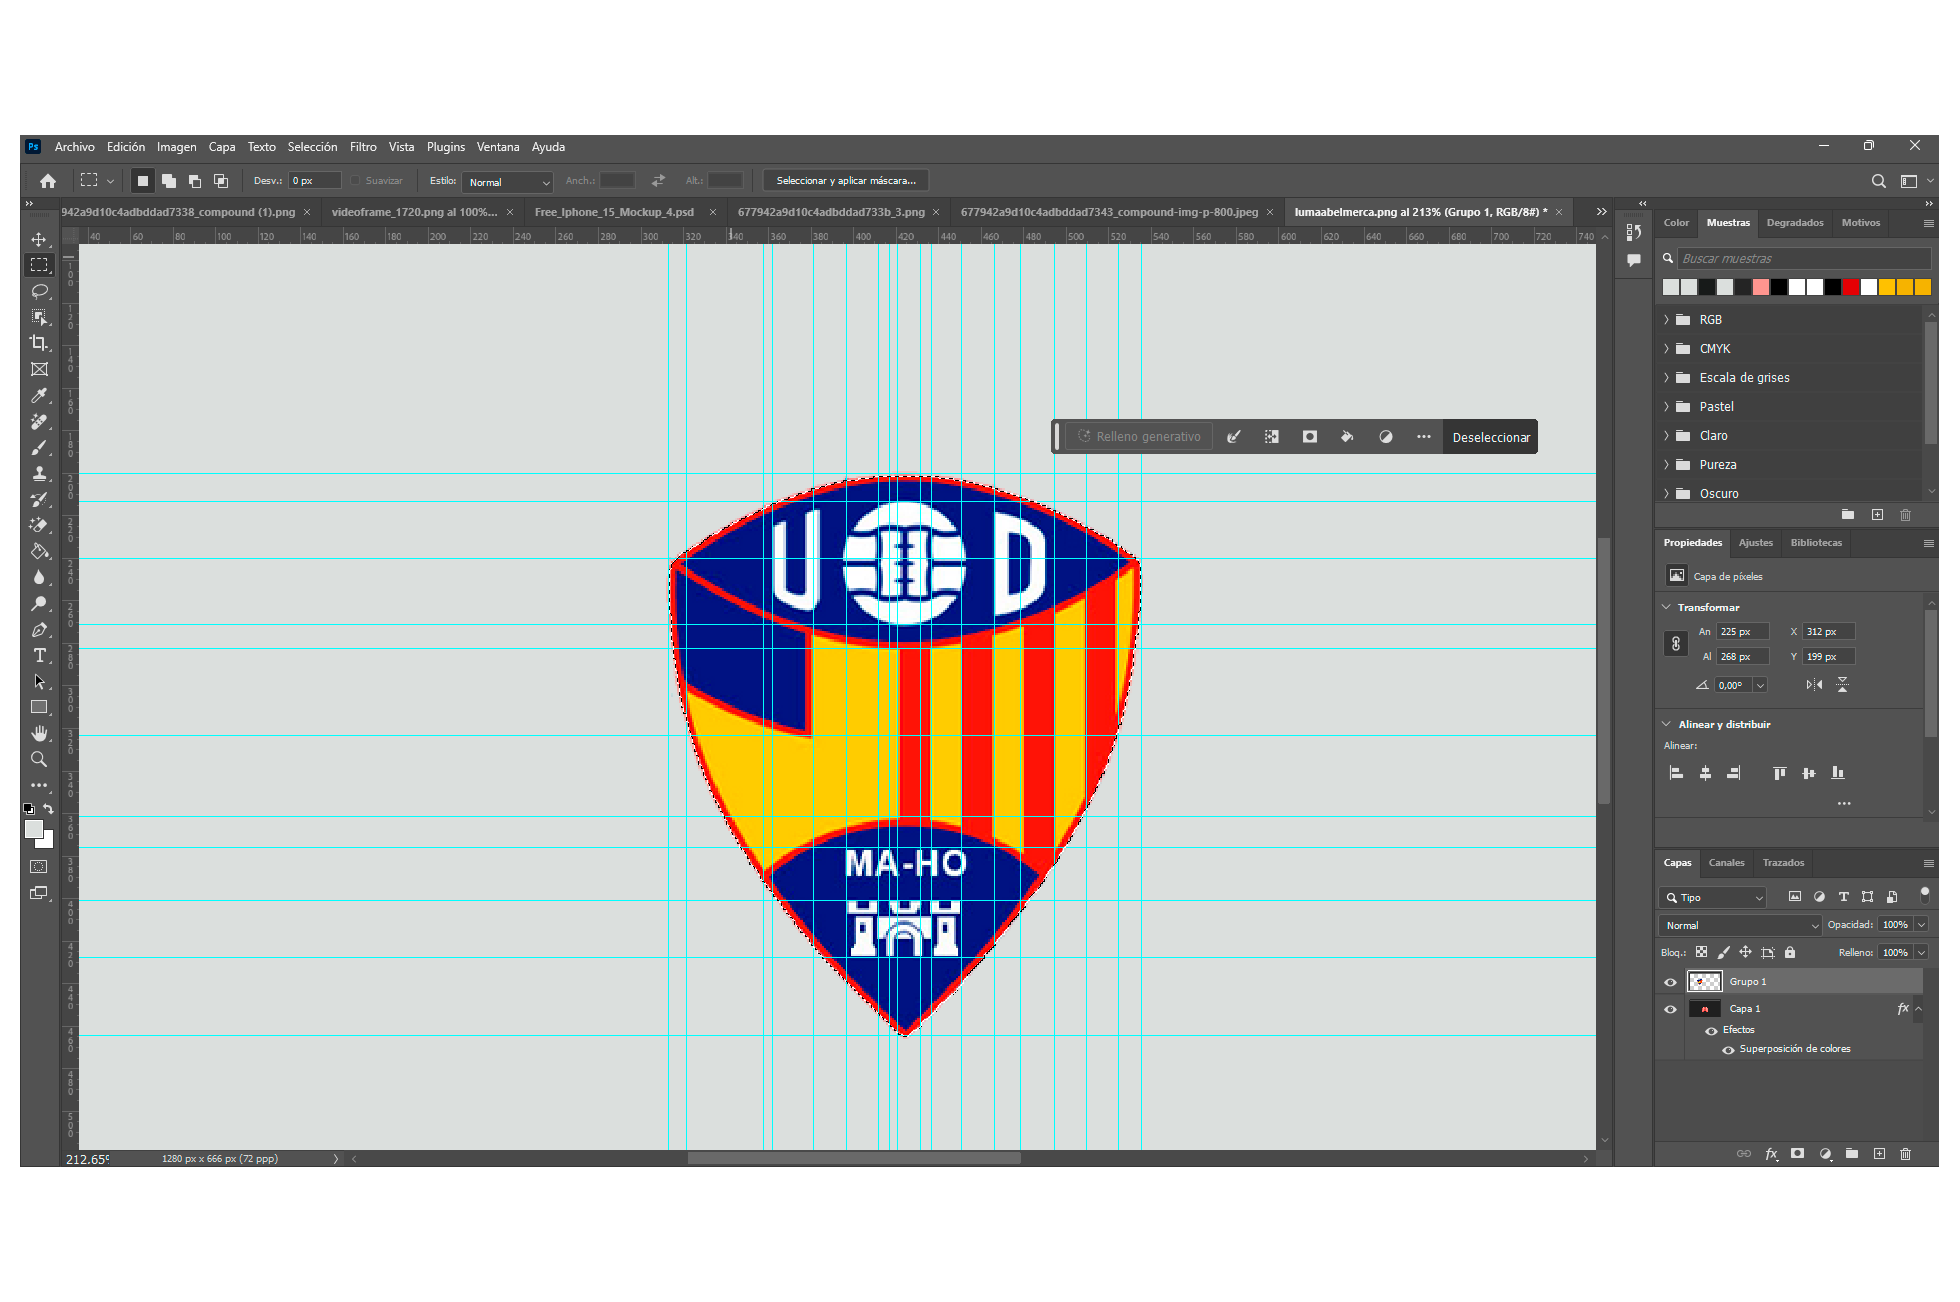Hide the Capa 1 layer
The height and width of the screenshot is (1302, 1960).
coord(1670,1009)
